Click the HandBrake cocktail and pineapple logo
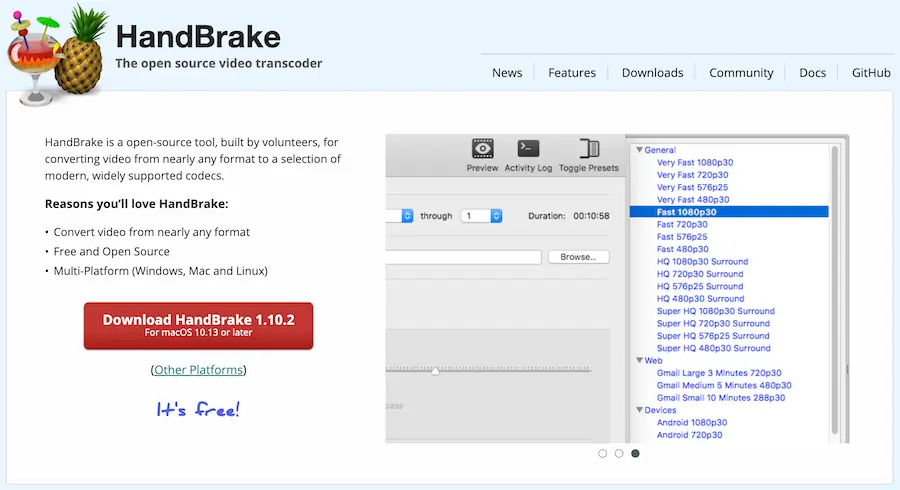Screen dimensions: 900x490 tap(57, 56)
